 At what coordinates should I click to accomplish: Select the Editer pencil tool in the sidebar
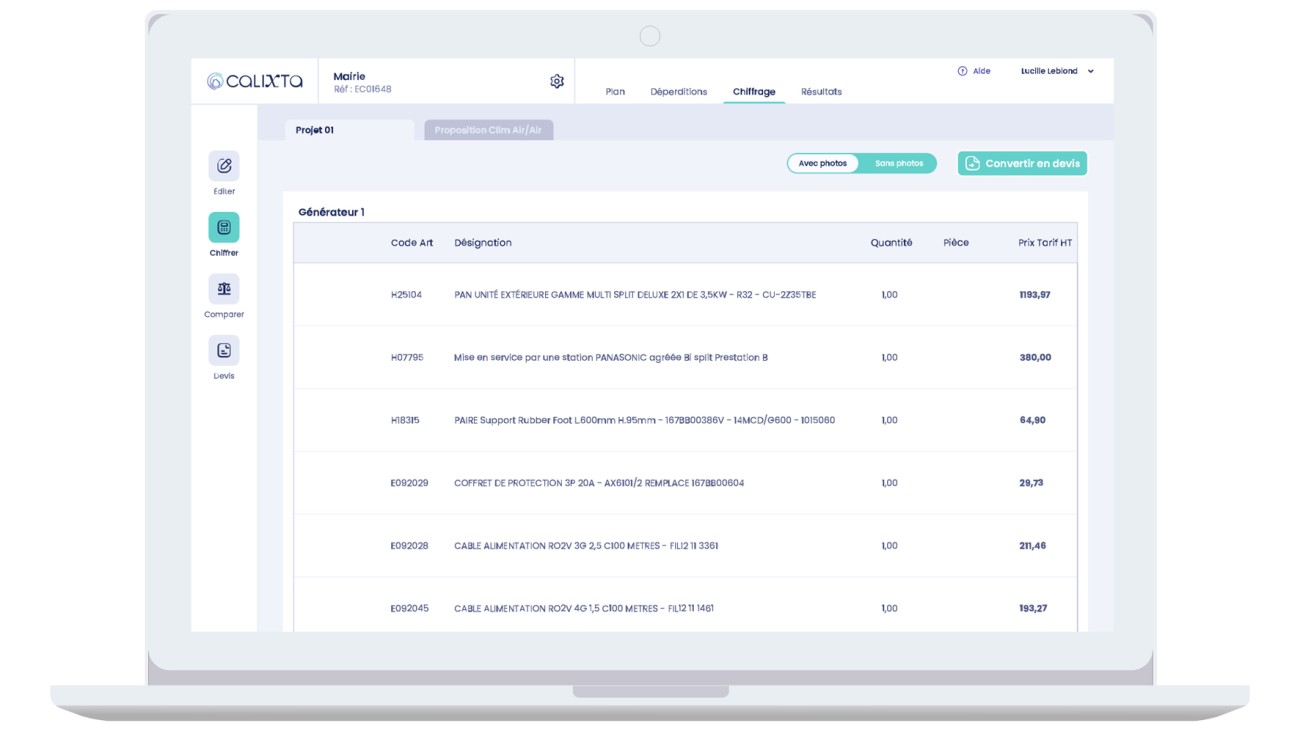tap(224, 165)
